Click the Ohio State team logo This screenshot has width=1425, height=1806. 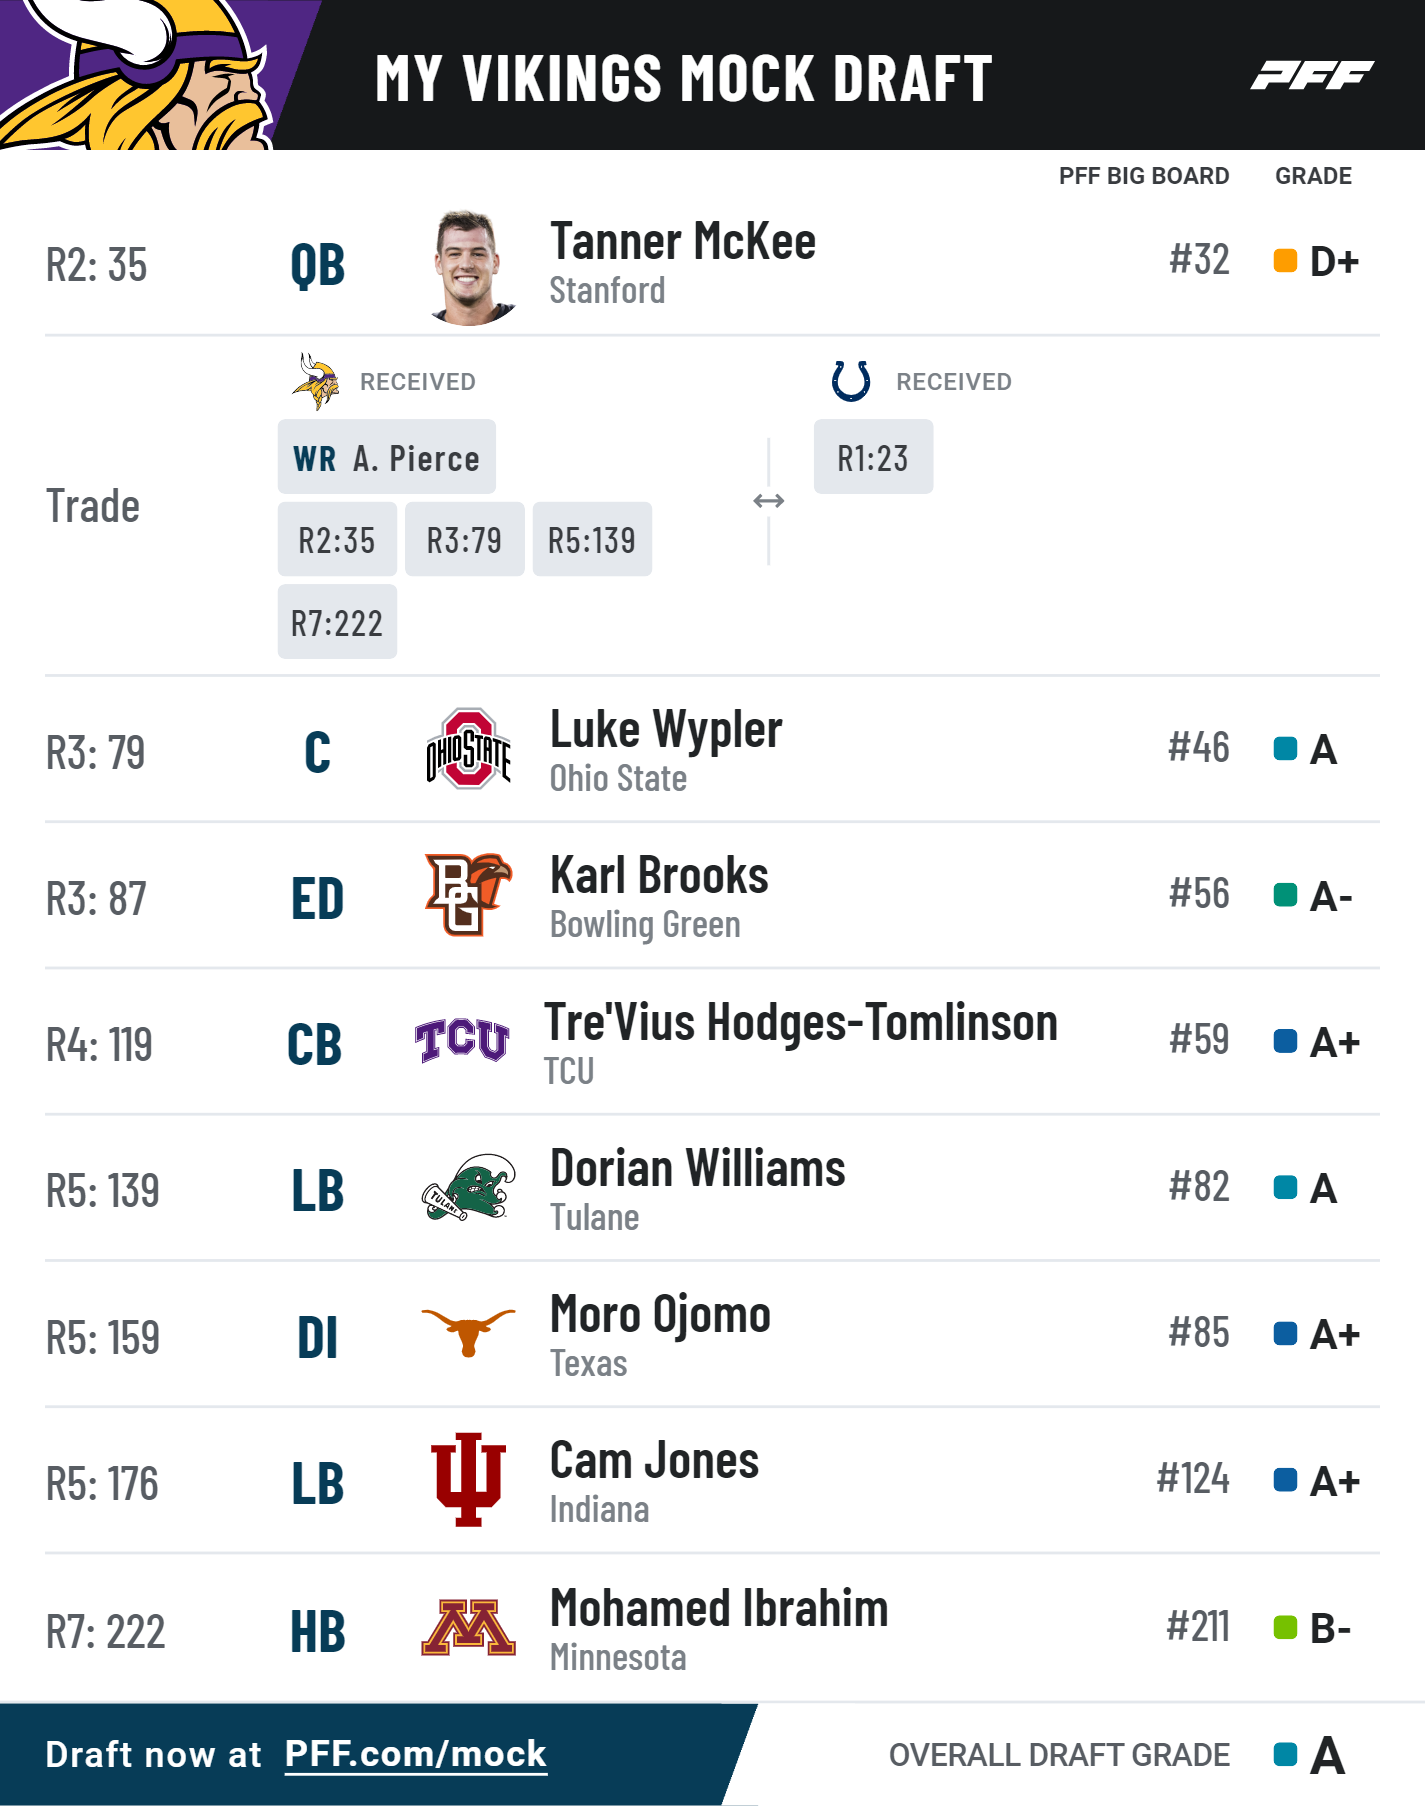(468, 750)
